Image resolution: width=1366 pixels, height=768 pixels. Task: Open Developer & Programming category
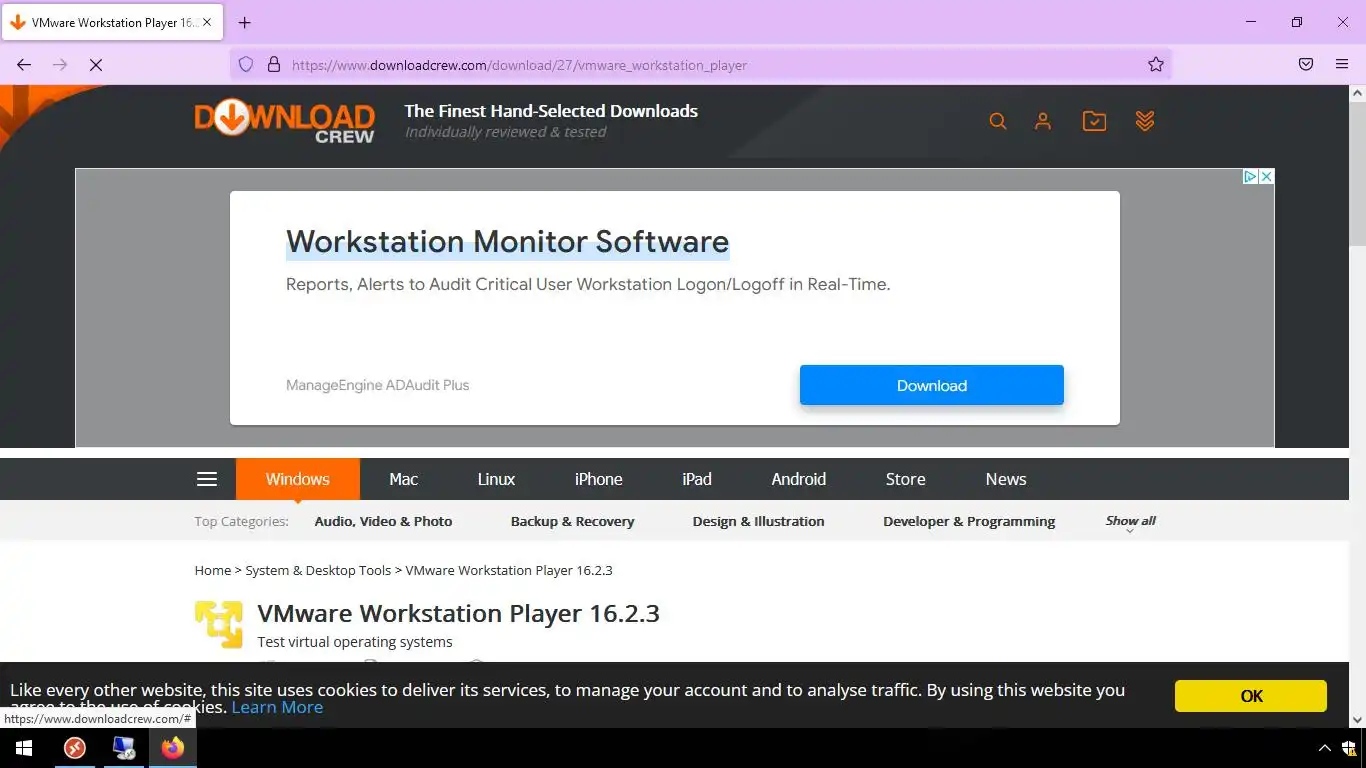coord(969,521)
